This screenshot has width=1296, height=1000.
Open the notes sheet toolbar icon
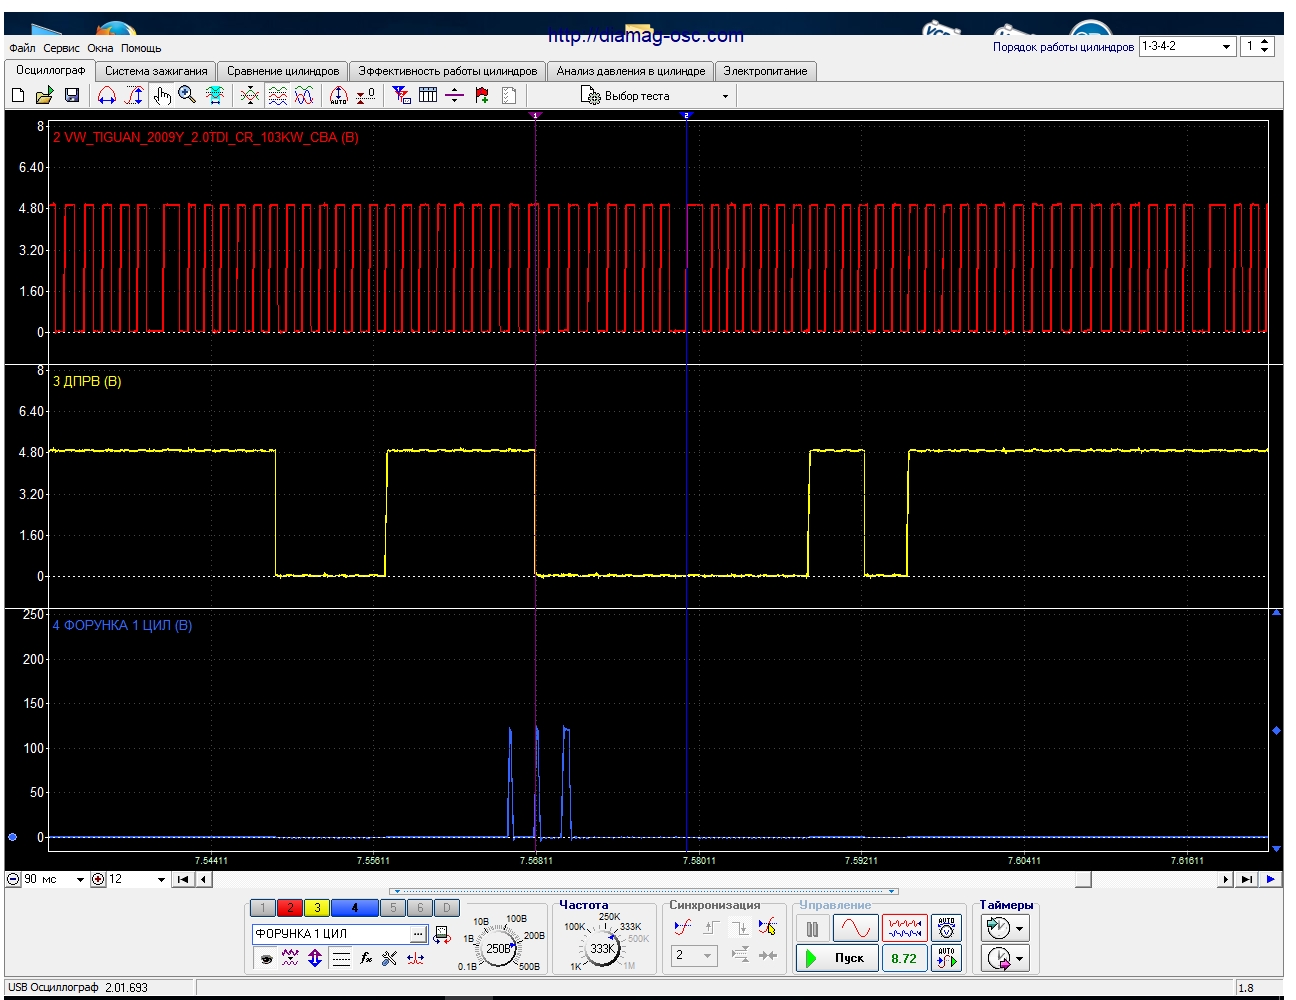tap(509, 95)
